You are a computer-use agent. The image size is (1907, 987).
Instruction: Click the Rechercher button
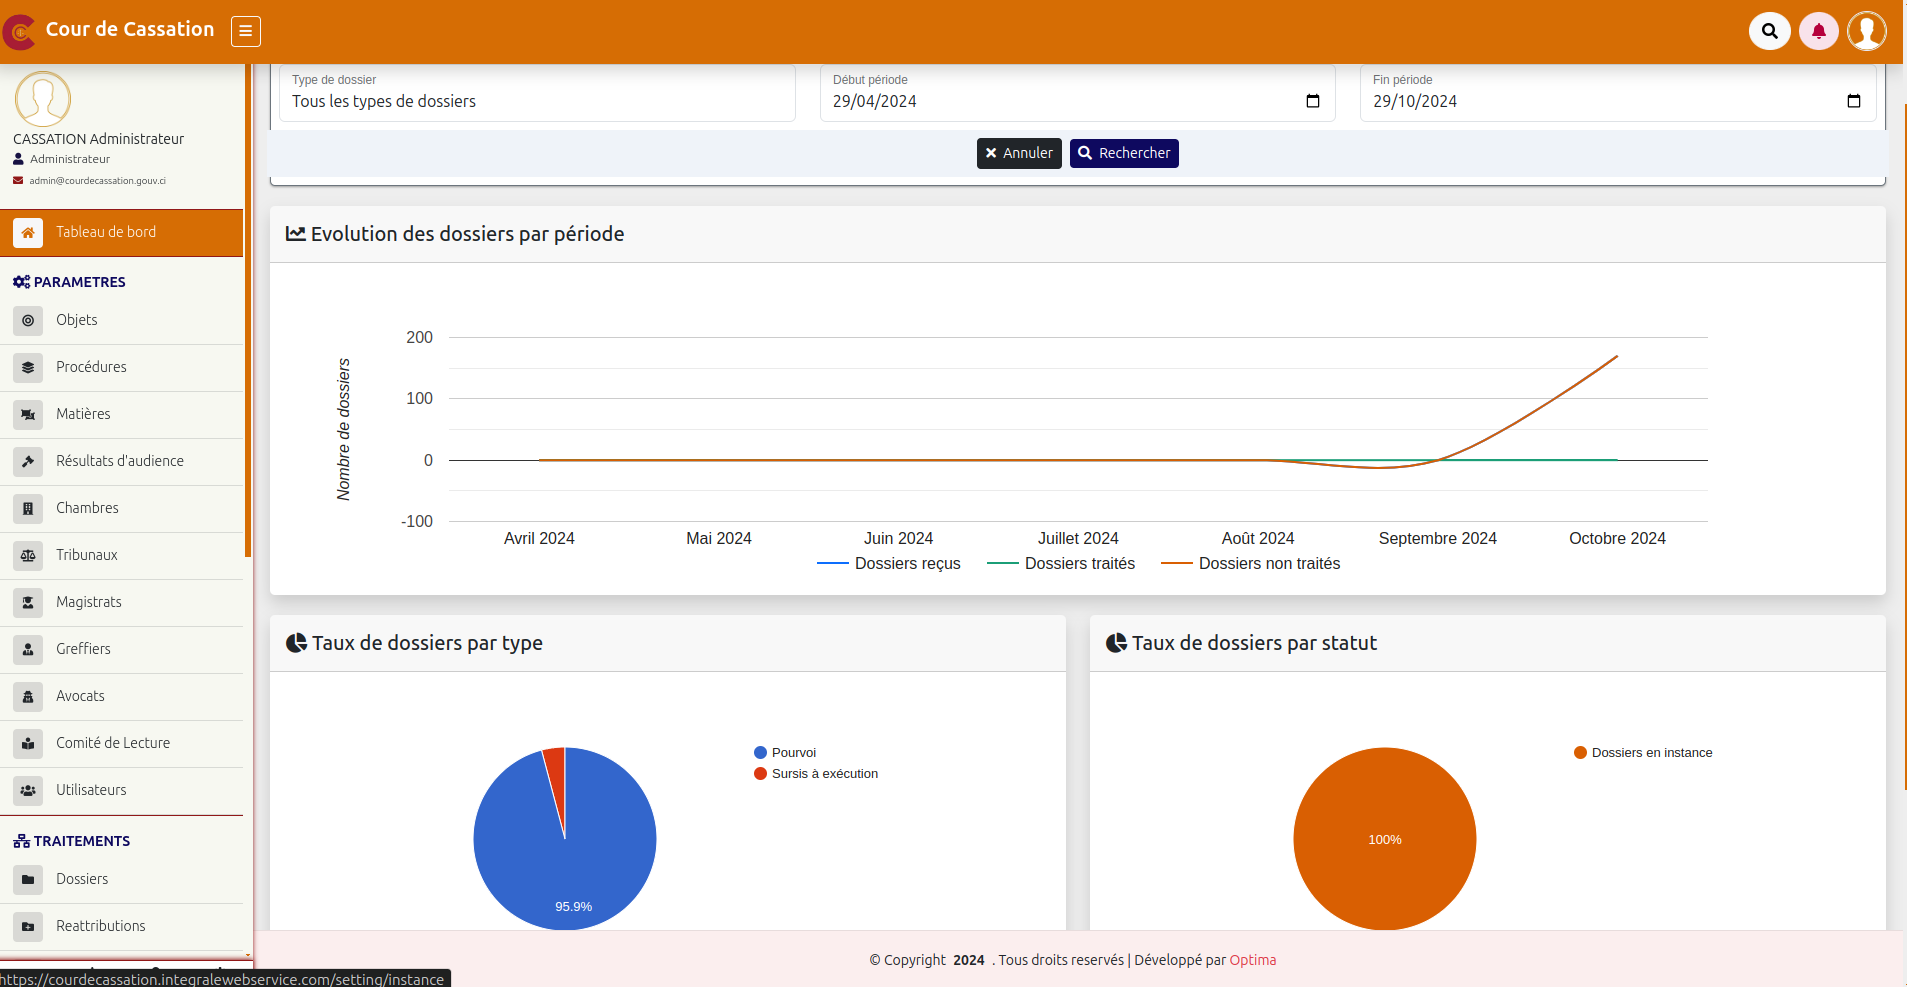click(x=1124, y=154)
